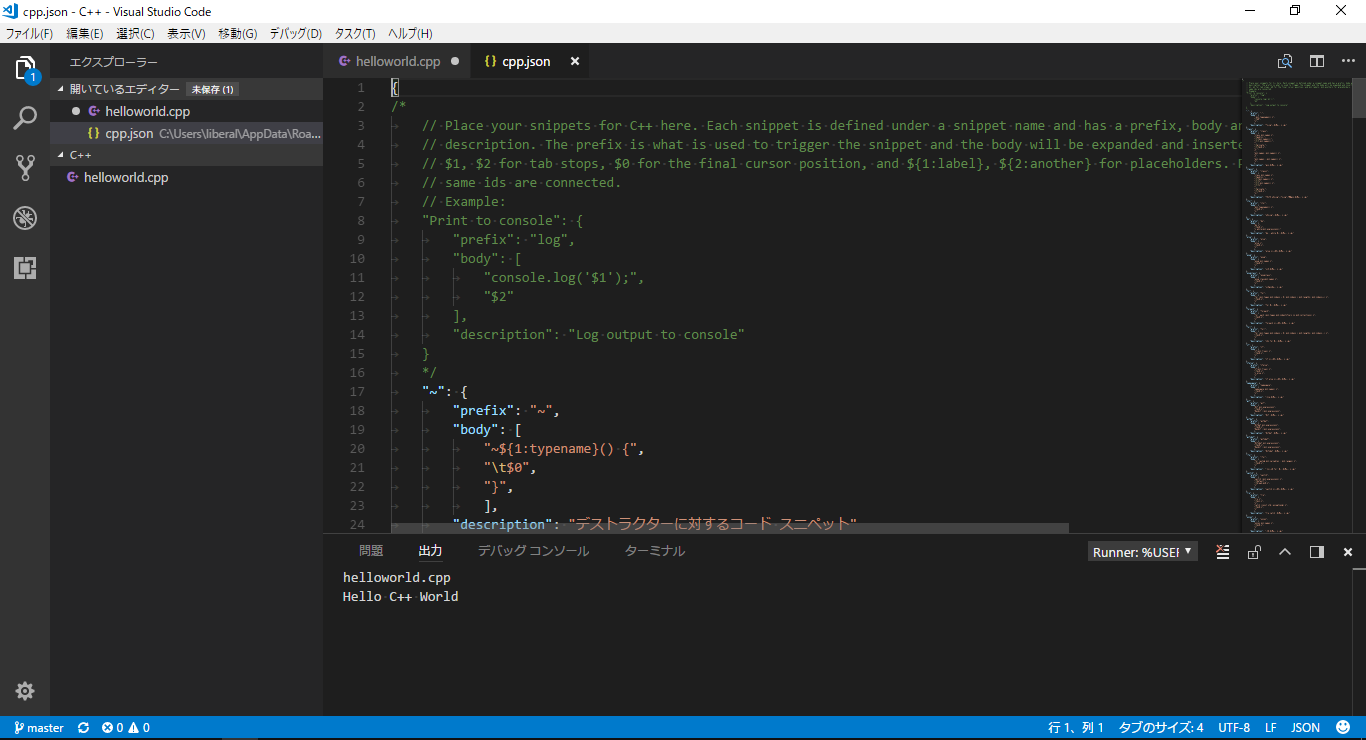The height and width of the screenshot is (740, 1366).
Task: Click the unsaved dot on helloworld.cpp tab
Action: click(x=454, y=61)
